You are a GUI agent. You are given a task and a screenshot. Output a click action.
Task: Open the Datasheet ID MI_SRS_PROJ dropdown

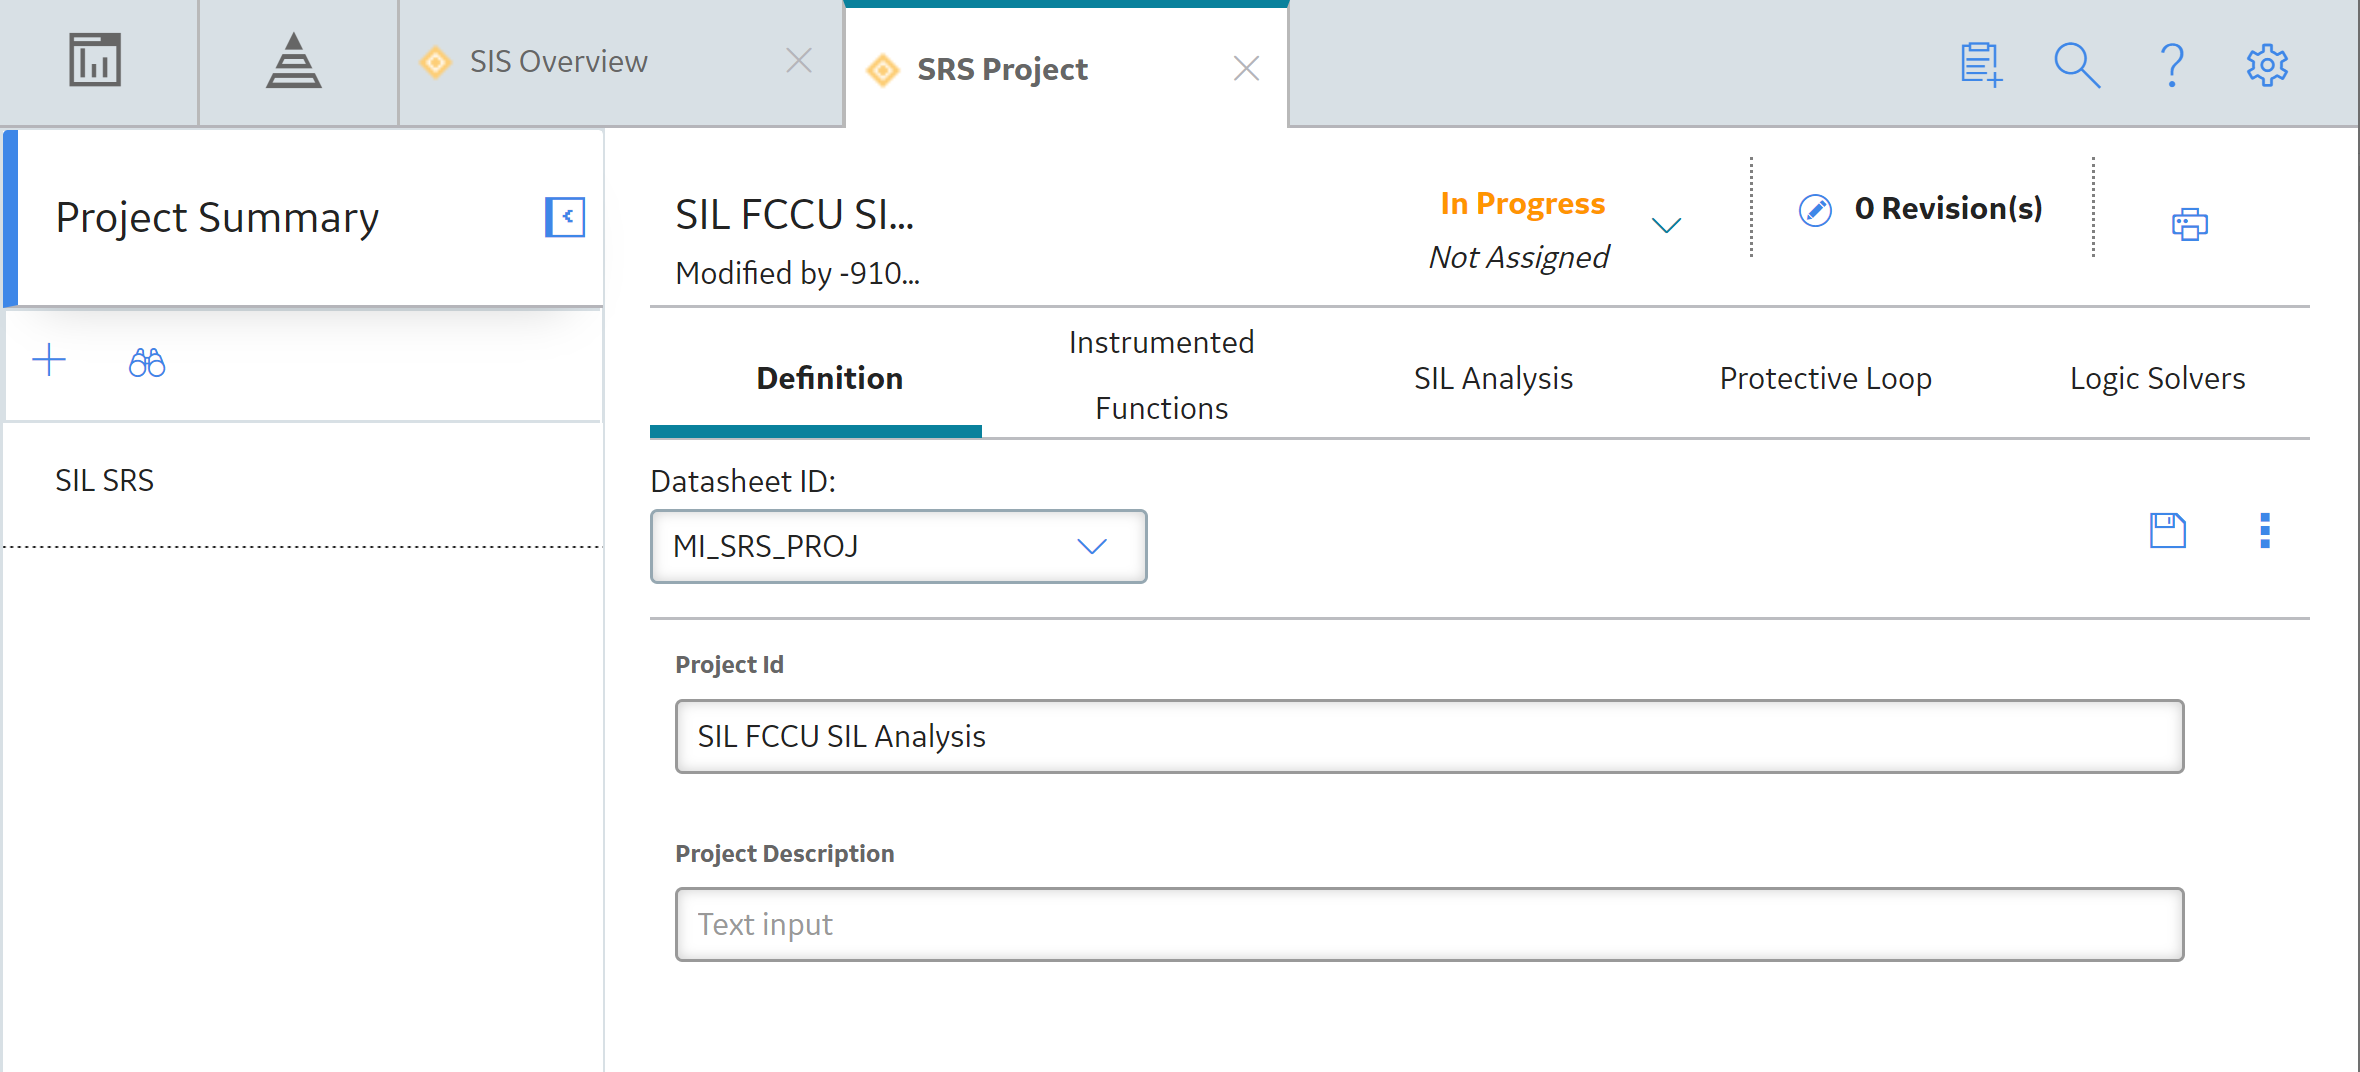tap(898, 546)
